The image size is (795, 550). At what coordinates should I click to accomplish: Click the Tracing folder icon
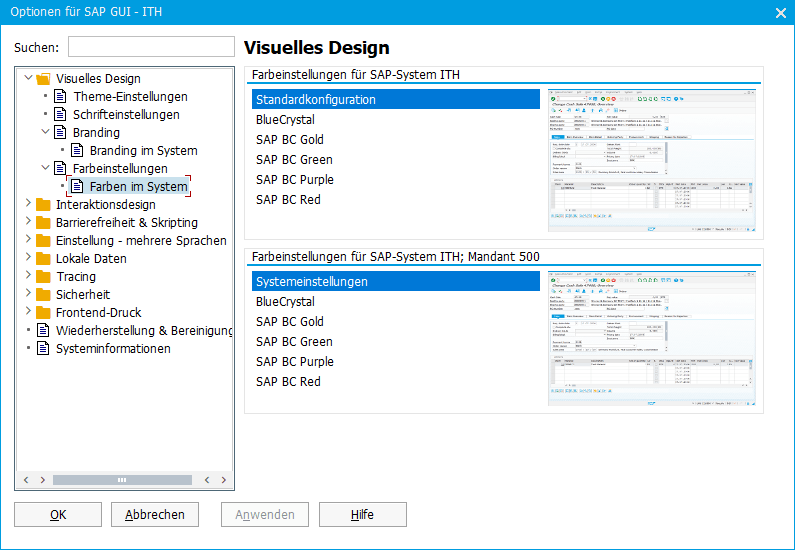tap(44, 277)
